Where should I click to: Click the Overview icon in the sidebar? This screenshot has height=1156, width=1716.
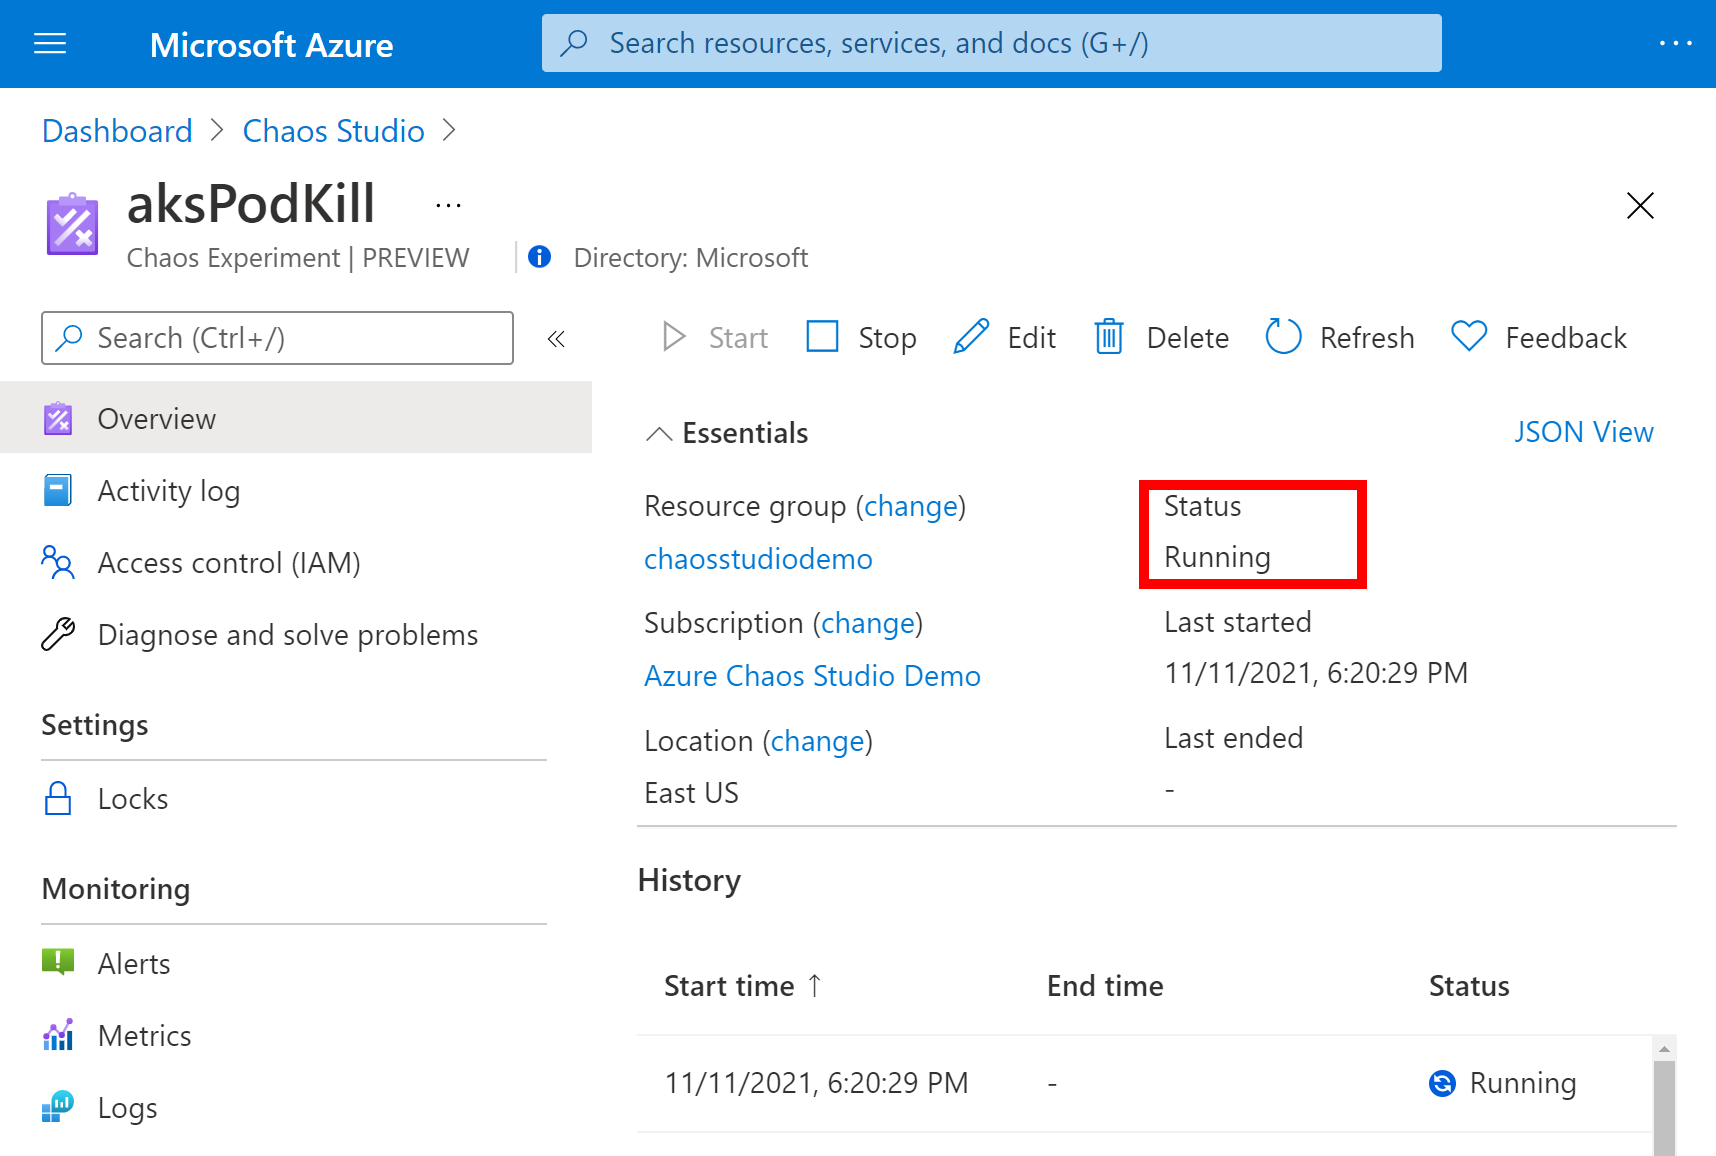tap(58, 418)
